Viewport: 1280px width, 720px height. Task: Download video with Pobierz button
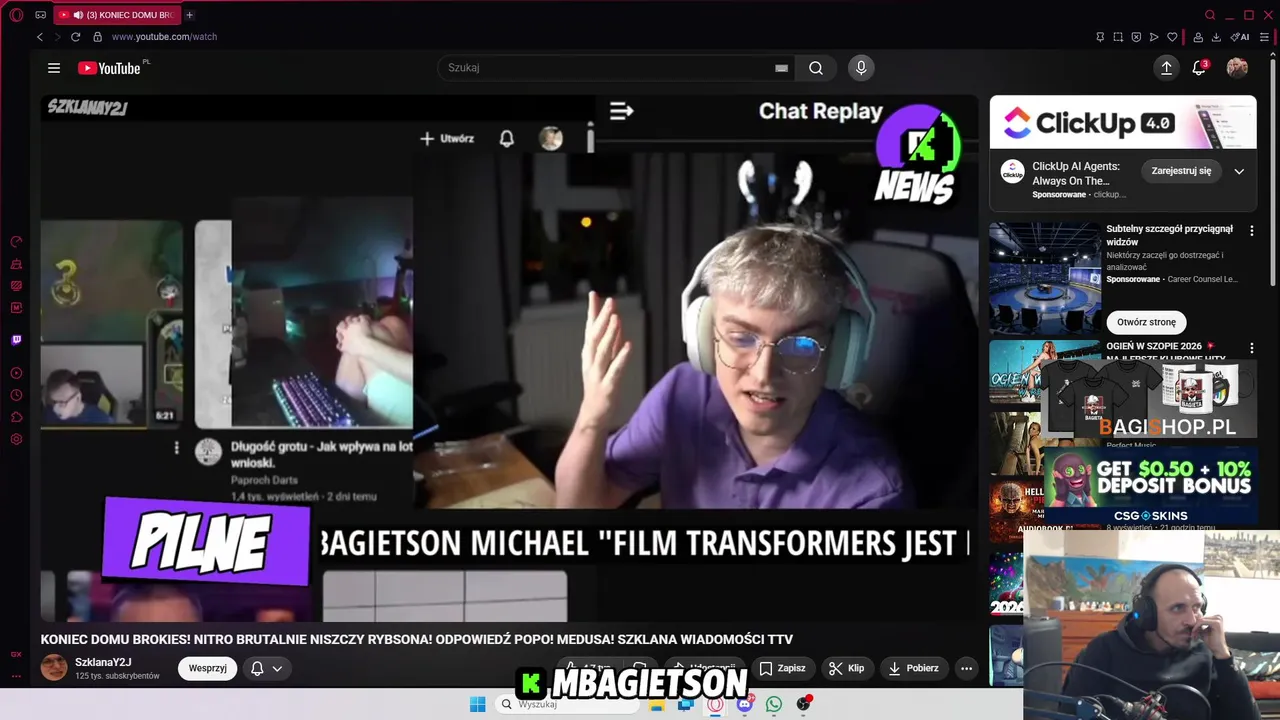click(913, 668)
